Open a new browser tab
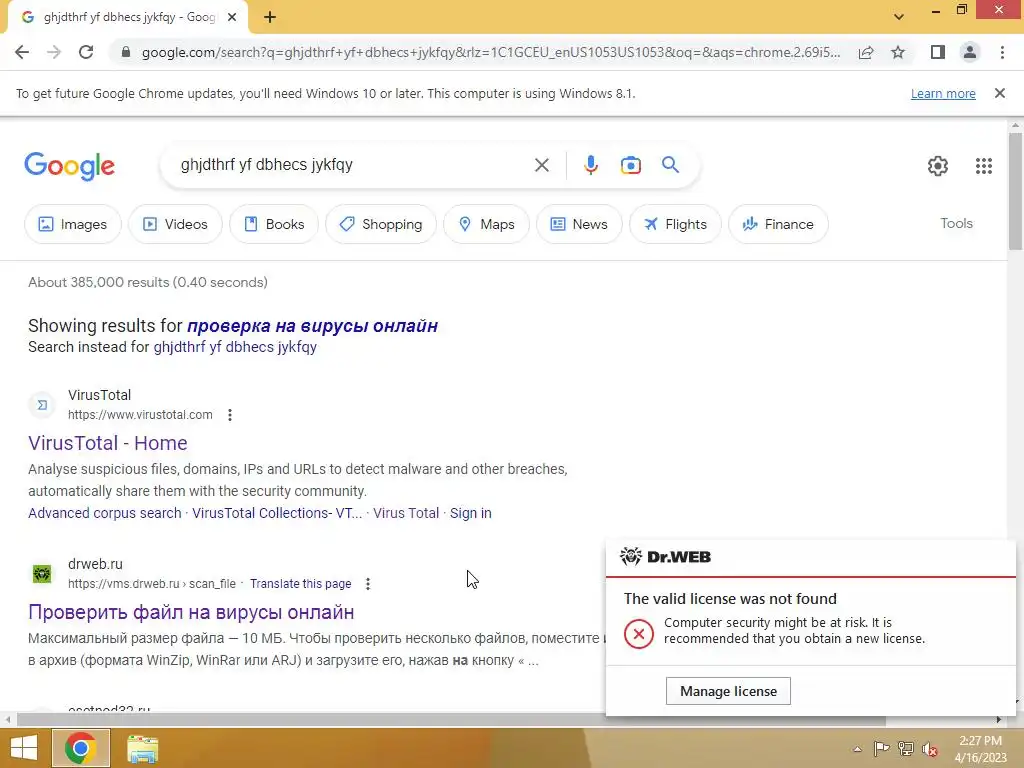 270,18
